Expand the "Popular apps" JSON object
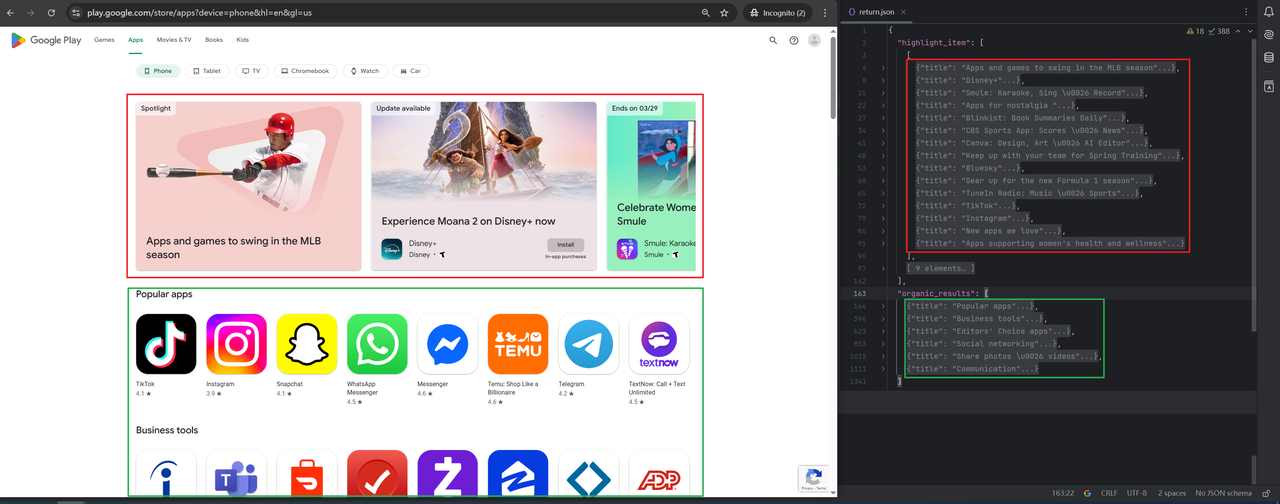This screenshot has height=504, width=1280. pos(883,306)
